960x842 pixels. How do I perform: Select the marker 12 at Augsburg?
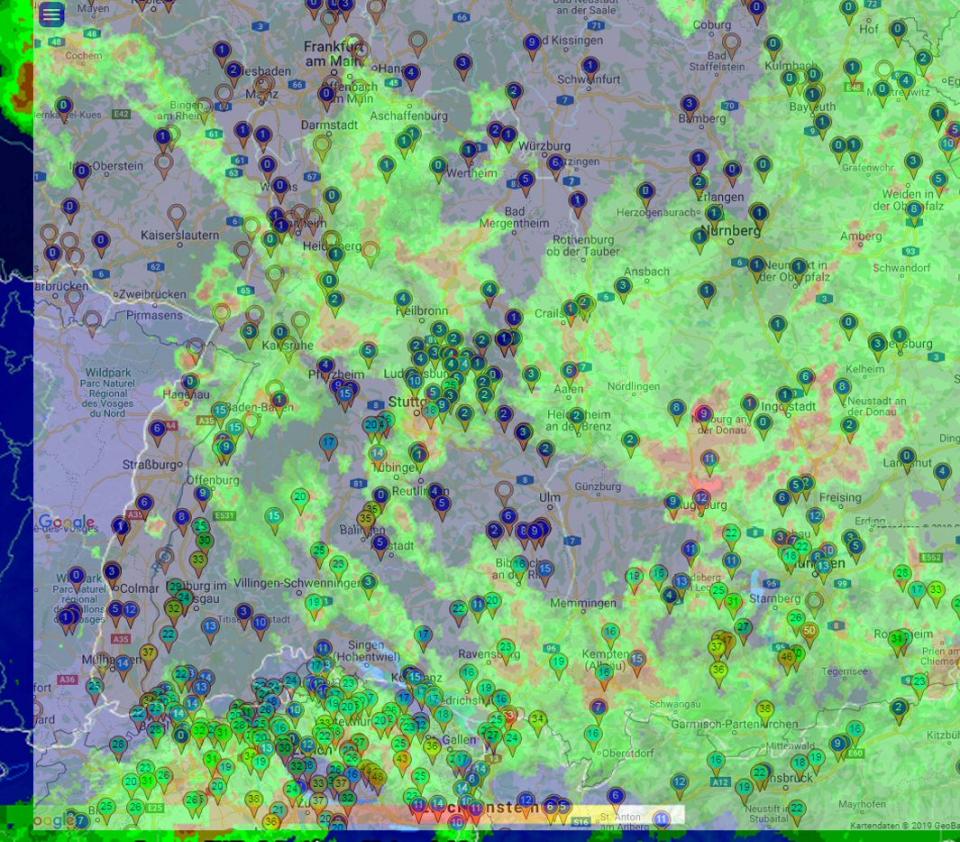click(702, 498)
